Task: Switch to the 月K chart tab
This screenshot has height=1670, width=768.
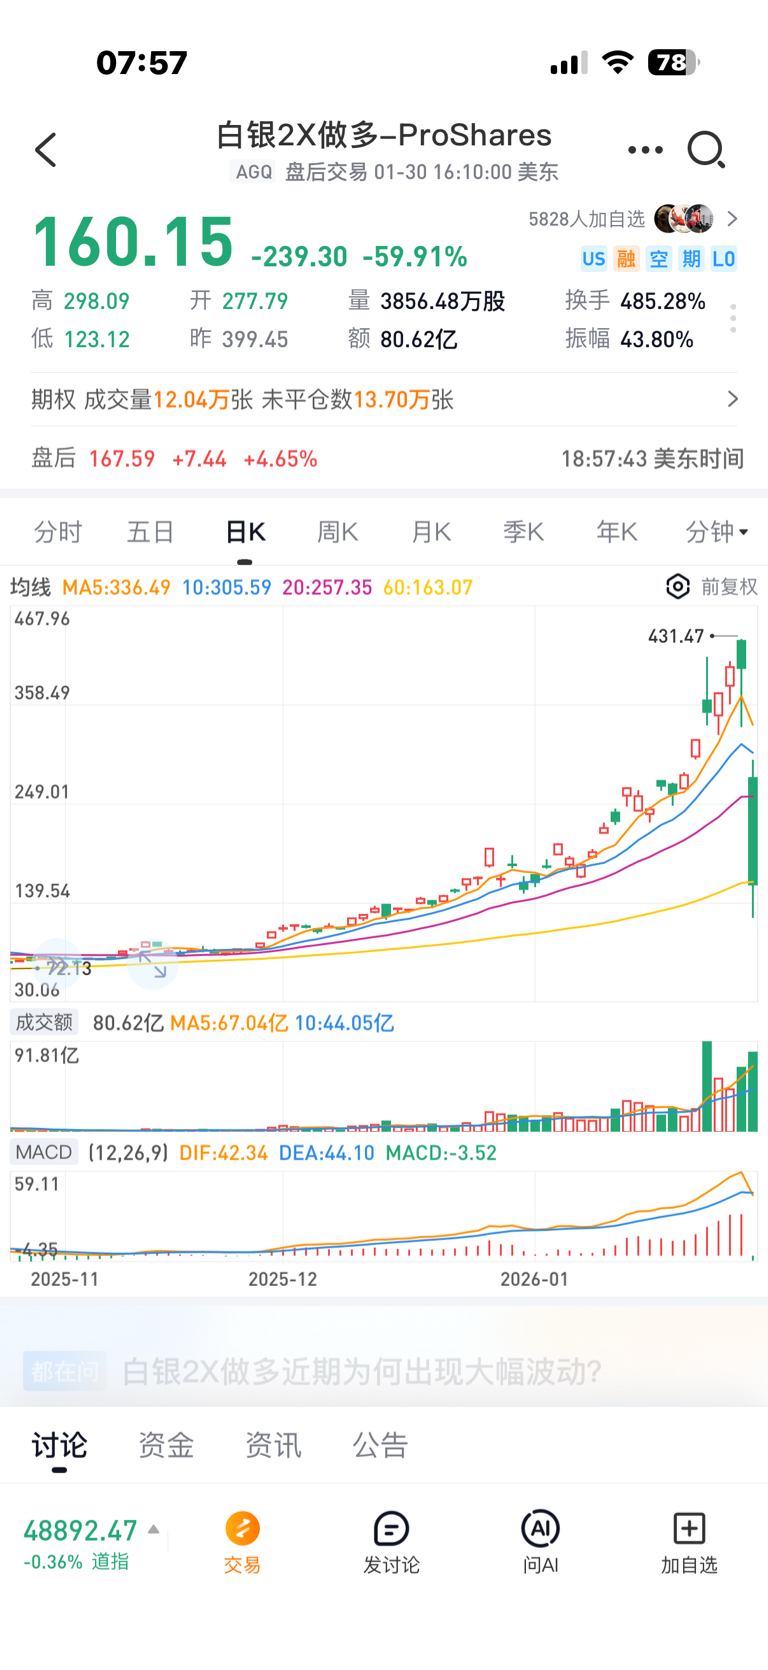Action: (431, 532)
